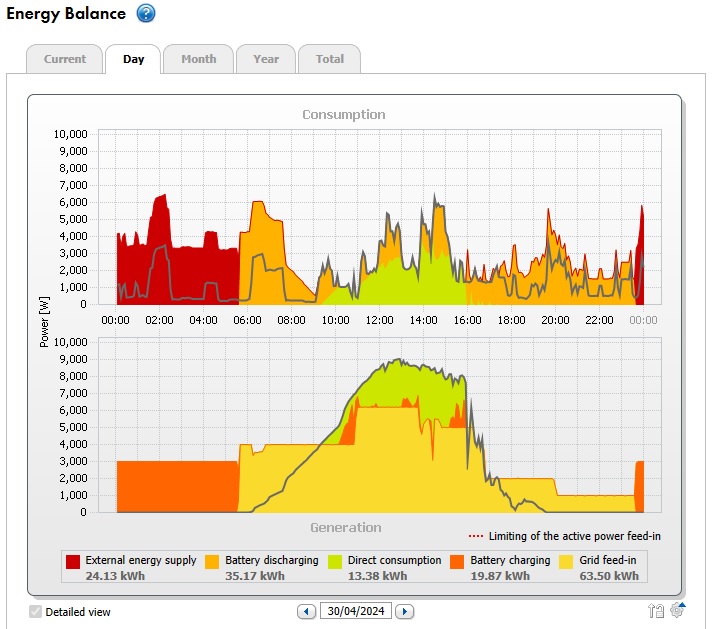The width and height of the screenshot is (713, 629).
Task: Click the External energy supply label
Action: [141, 560]
